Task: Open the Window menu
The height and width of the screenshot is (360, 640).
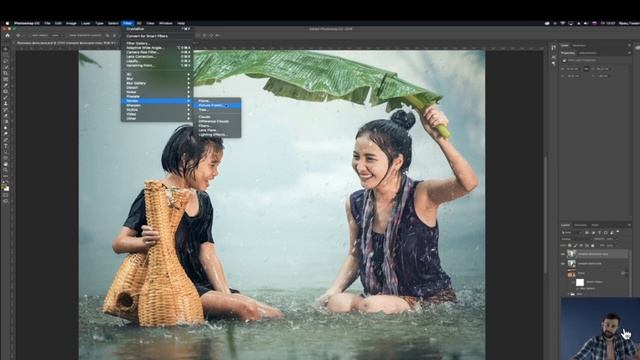Action: coord(165,23)
